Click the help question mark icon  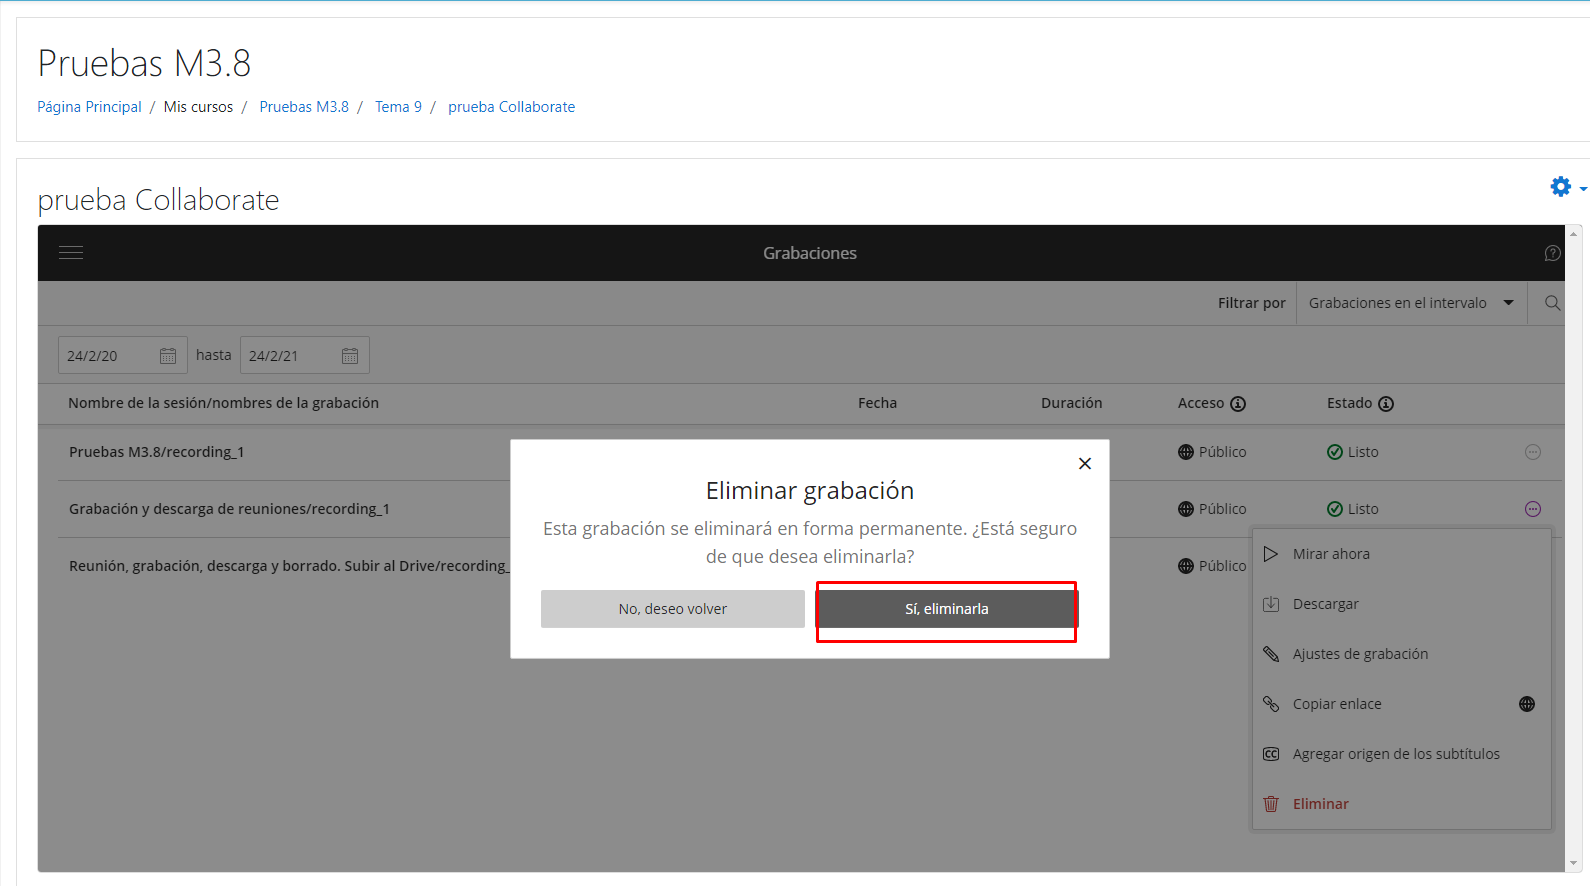(1552, 253)
